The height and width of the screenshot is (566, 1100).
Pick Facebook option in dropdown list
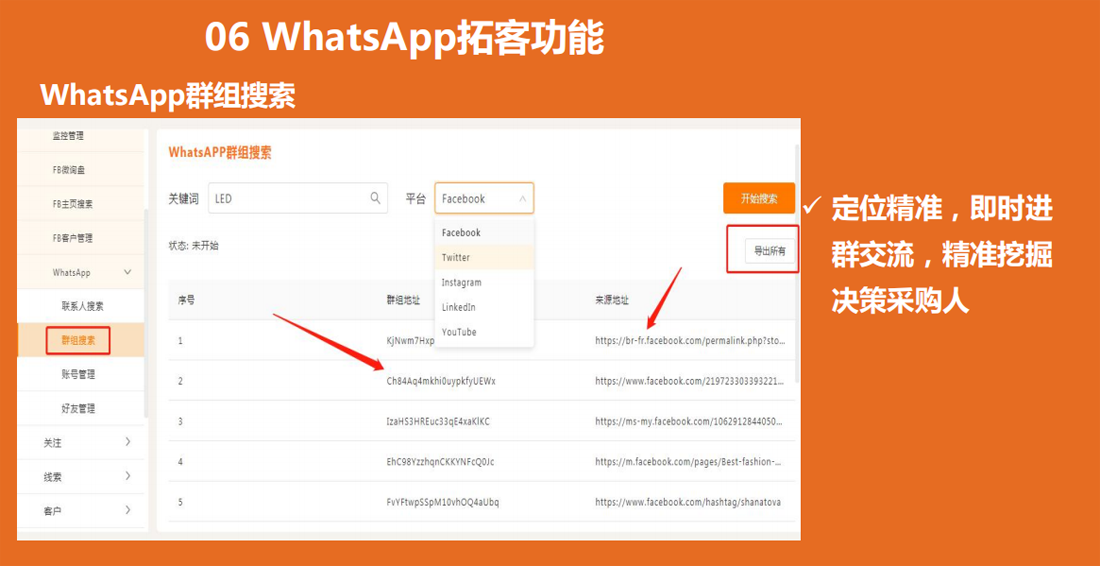pyautogui.click(x=461, y=232)
